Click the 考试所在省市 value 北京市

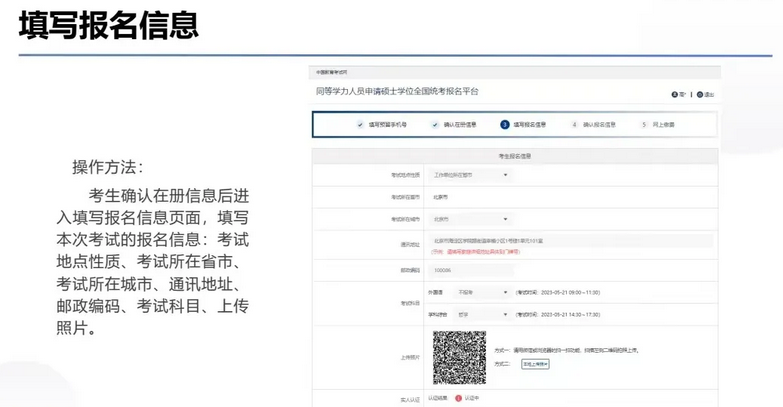(x=440, y=197)
